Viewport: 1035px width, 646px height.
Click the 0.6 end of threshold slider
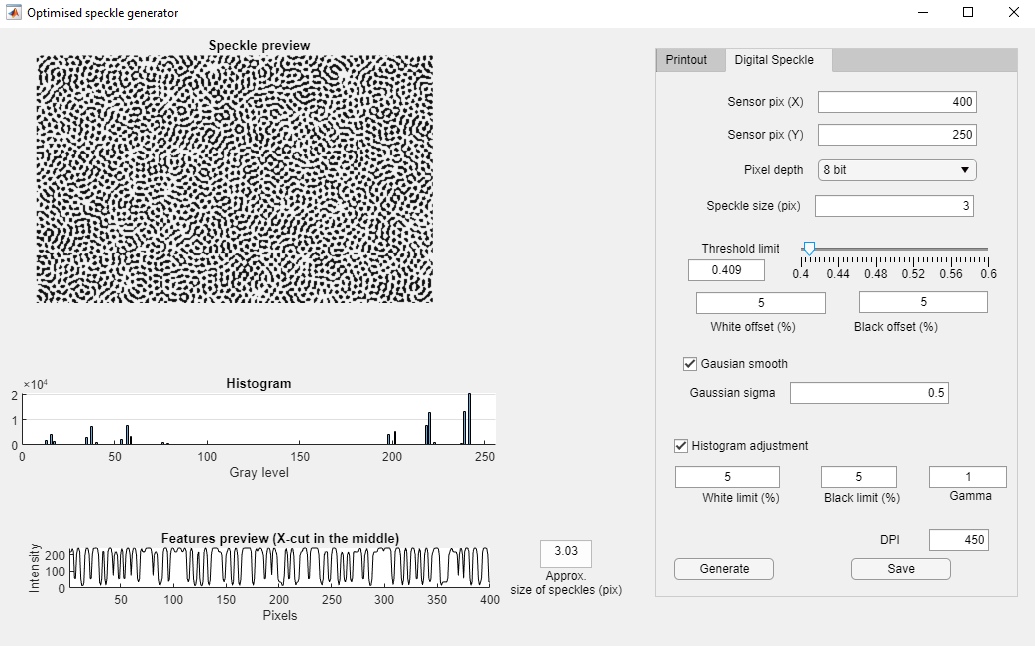point(988,274)
